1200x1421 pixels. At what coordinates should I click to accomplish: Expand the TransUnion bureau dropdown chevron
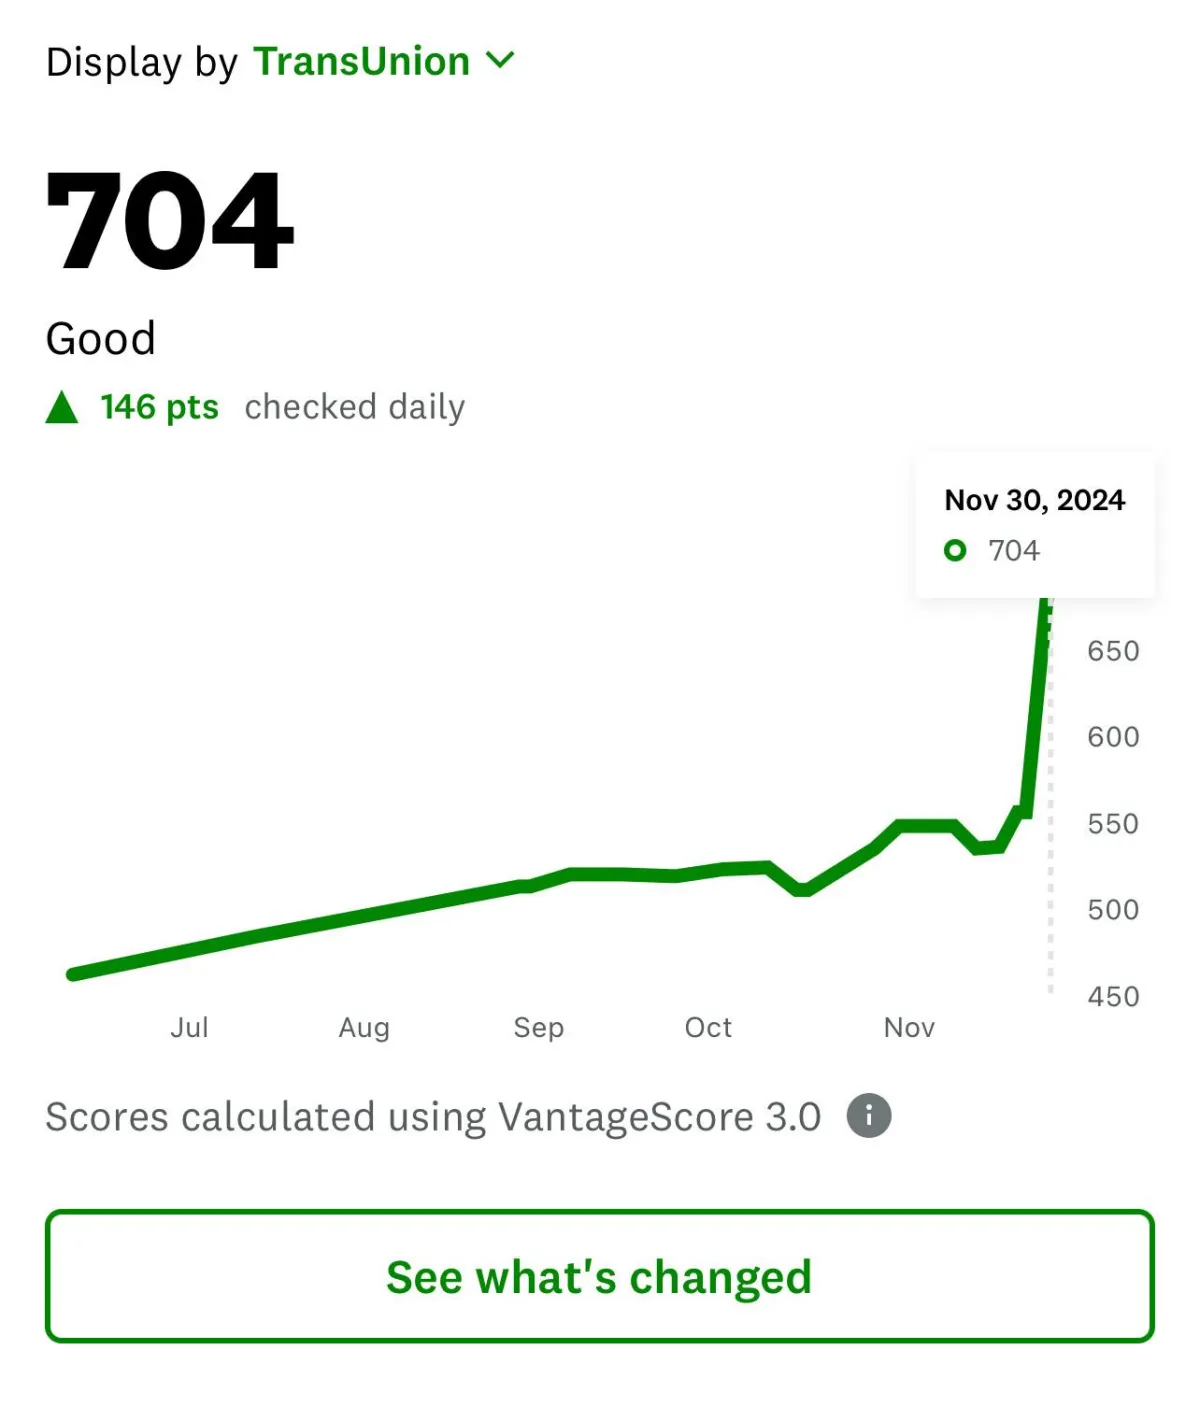(500, 61)
